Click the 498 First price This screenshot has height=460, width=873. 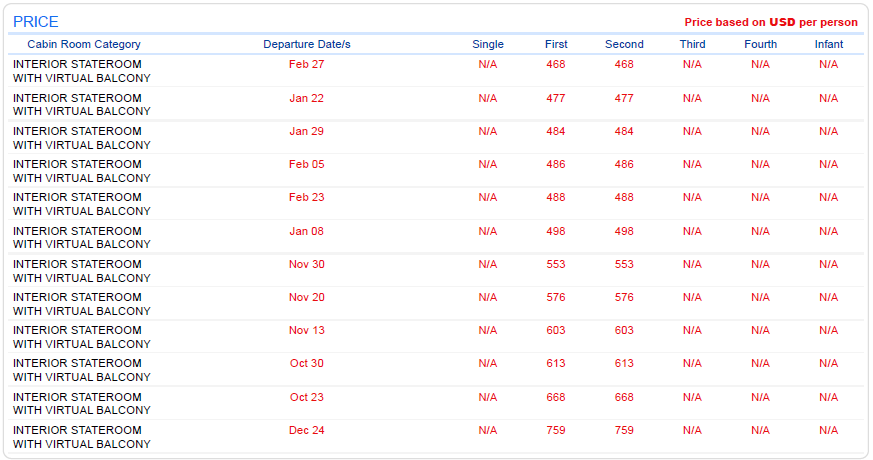coord(556,231)
